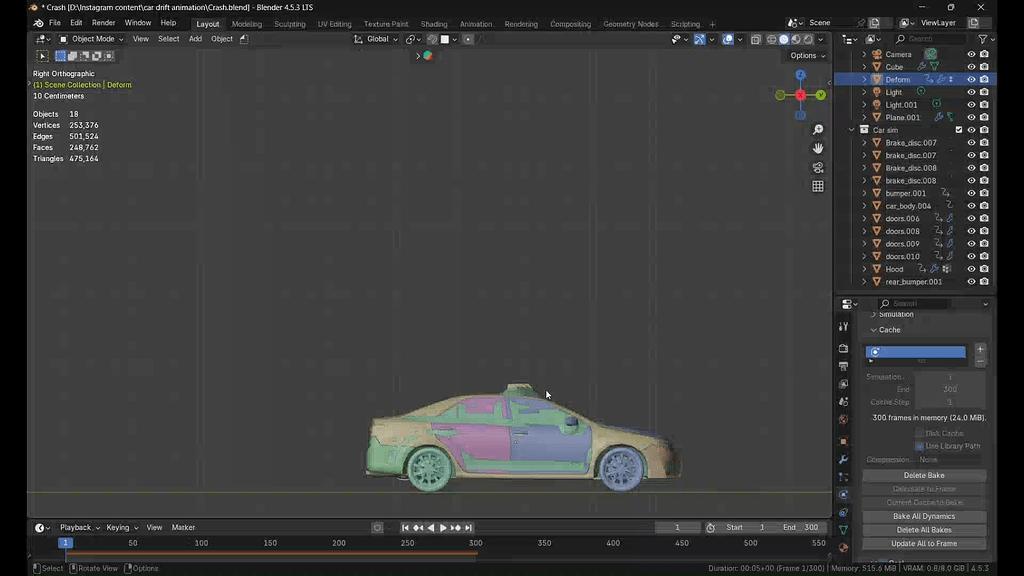
Task: Expand the Camera tree item
Action: click(x=865, y=54)
